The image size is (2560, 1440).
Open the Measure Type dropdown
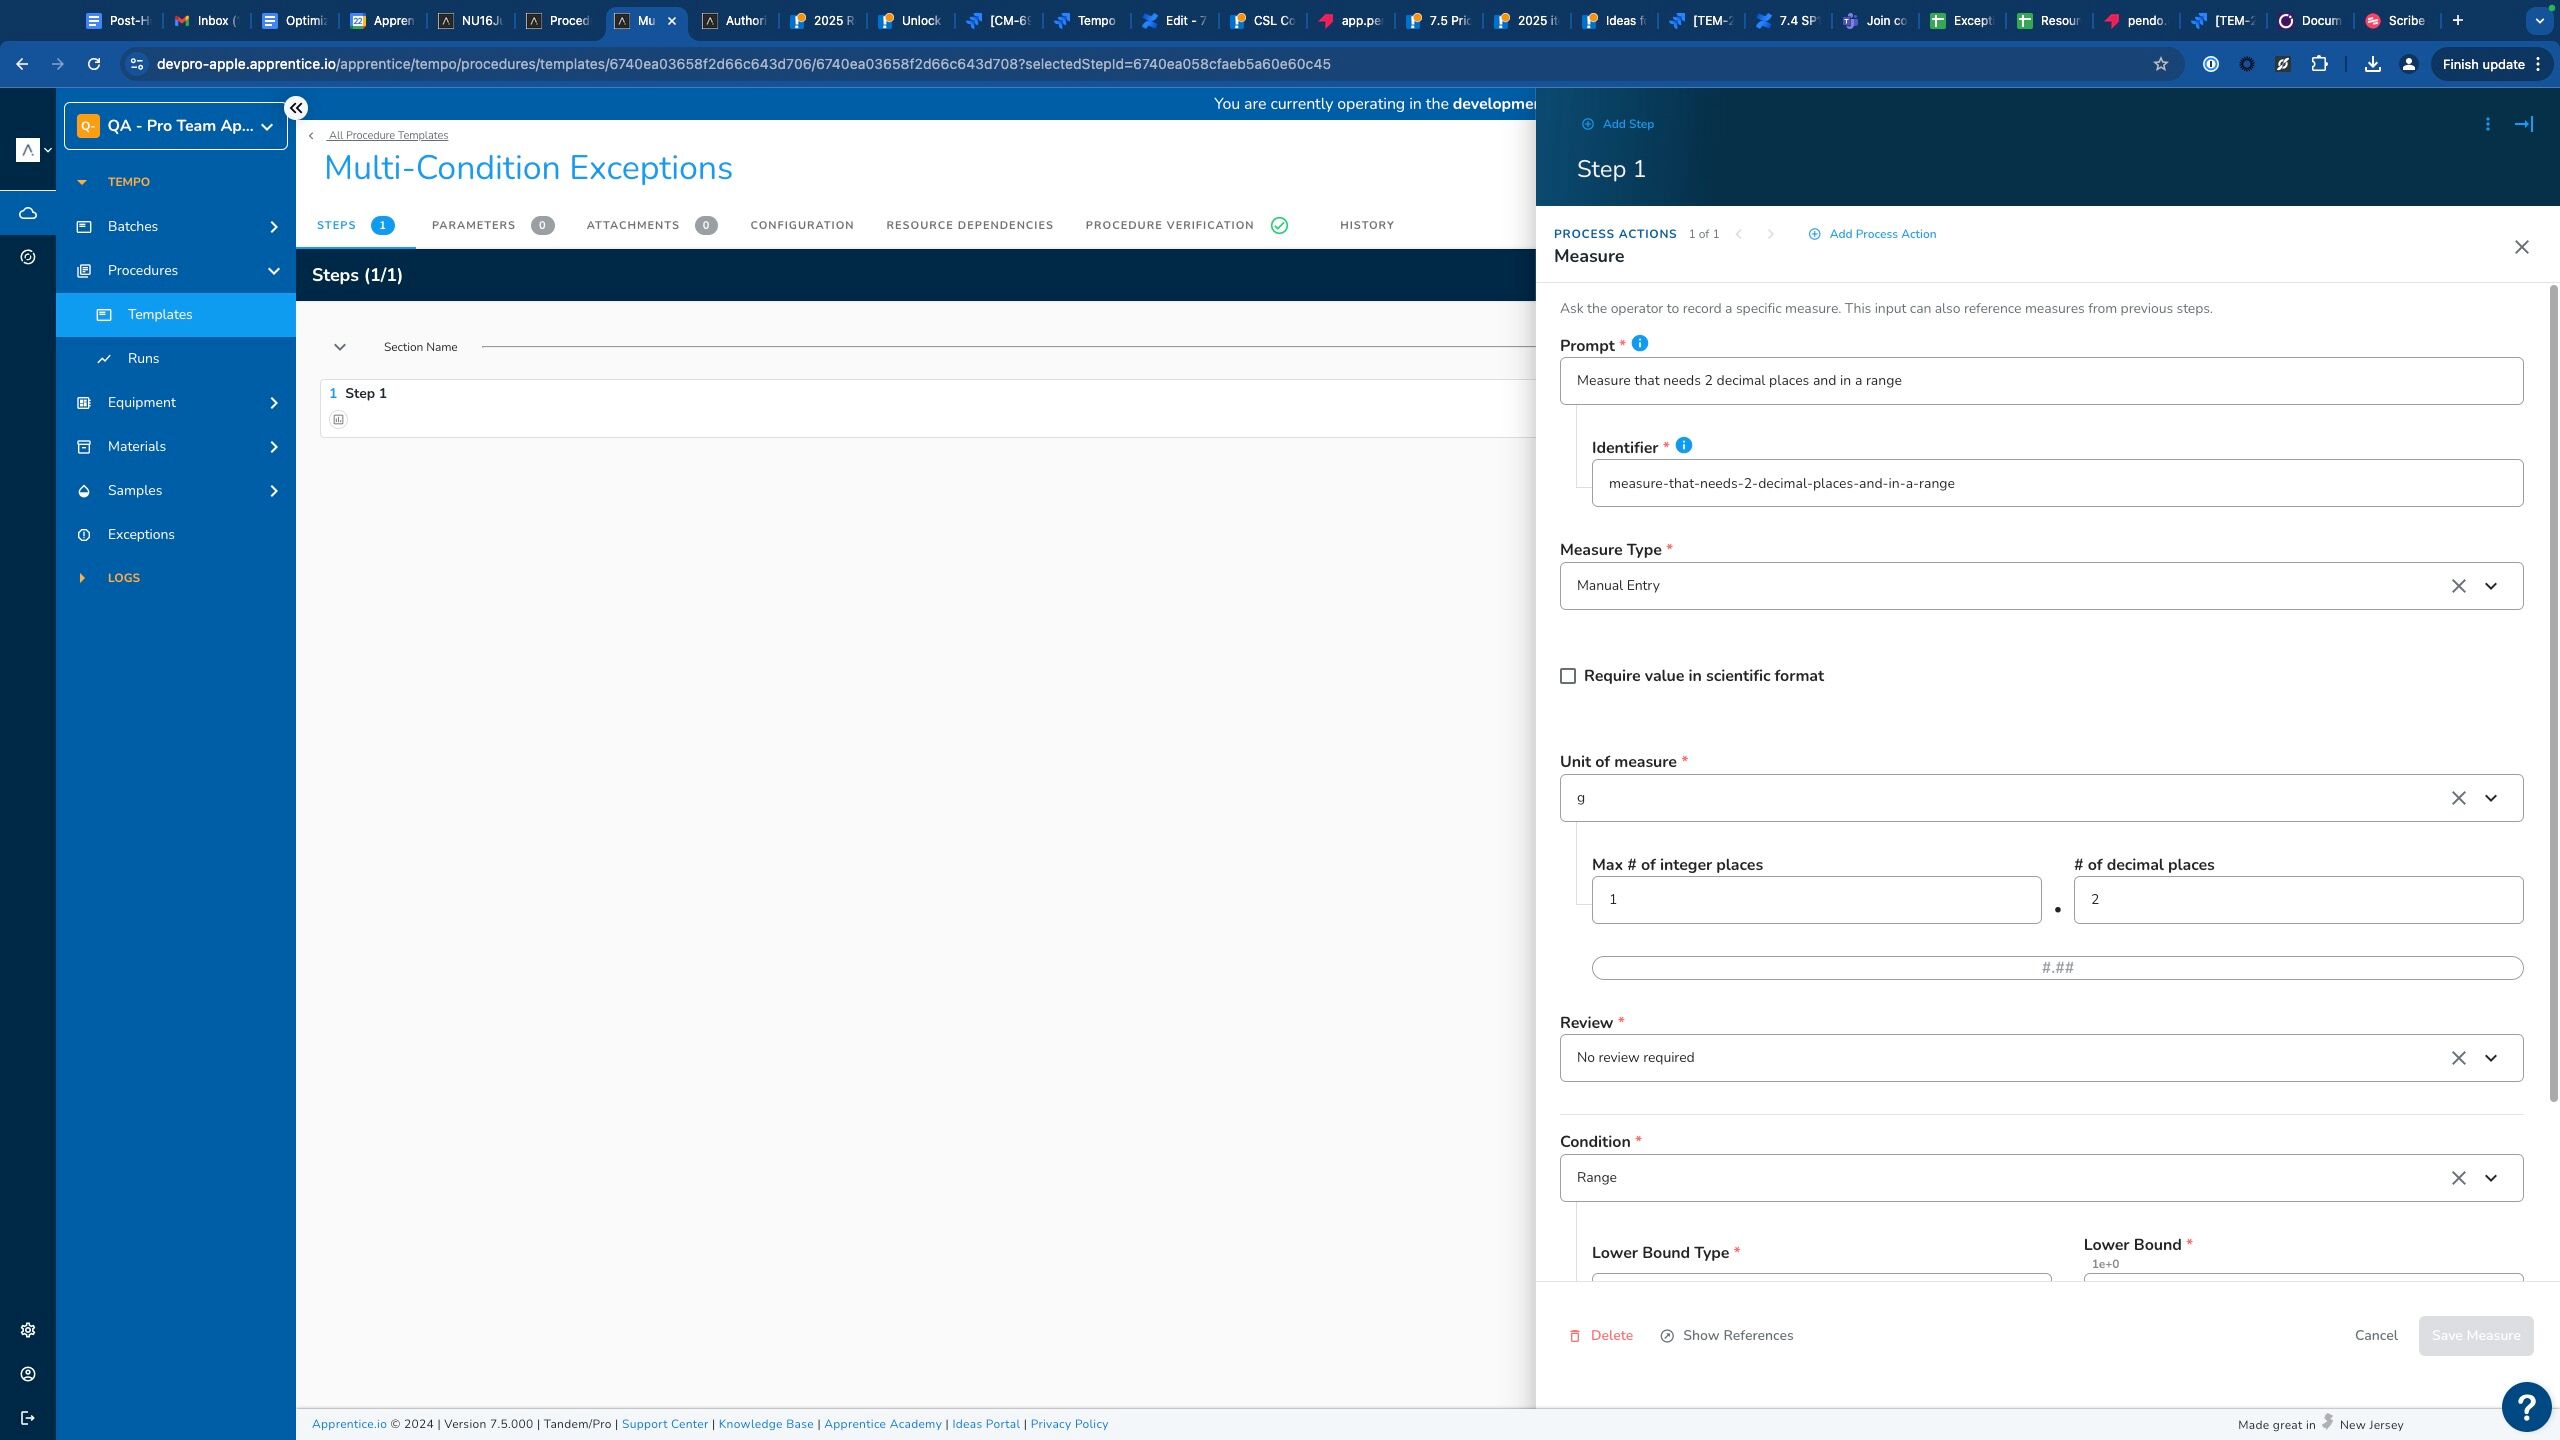pos(2491,586)
